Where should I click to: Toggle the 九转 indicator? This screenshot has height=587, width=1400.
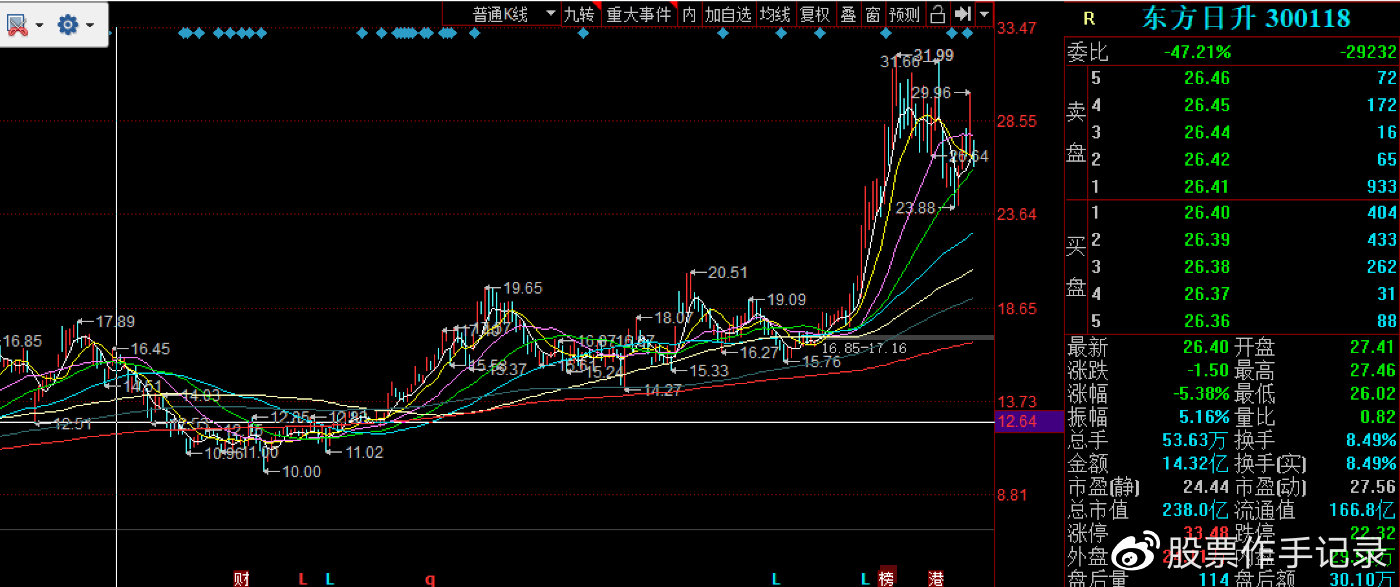coord(578,14)
